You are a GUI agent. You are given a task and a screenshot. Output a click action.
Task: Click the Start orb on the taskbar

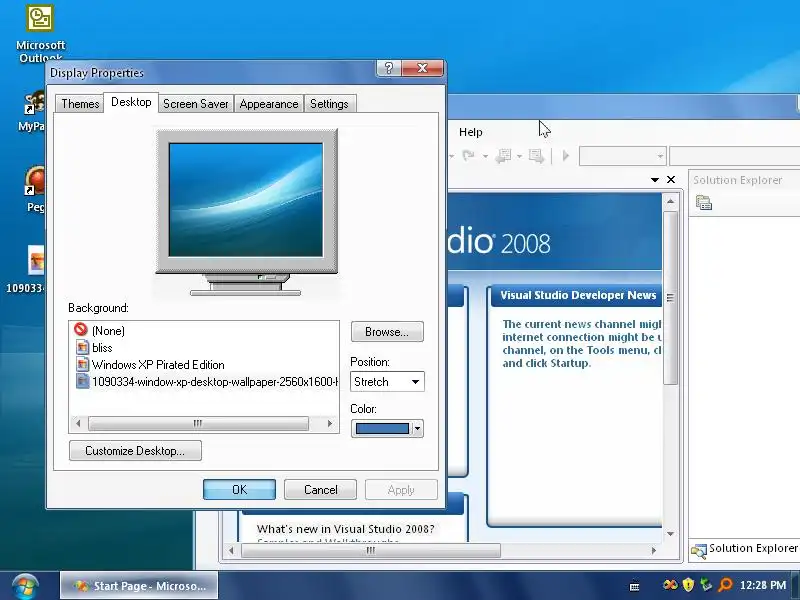pos(25,586)
